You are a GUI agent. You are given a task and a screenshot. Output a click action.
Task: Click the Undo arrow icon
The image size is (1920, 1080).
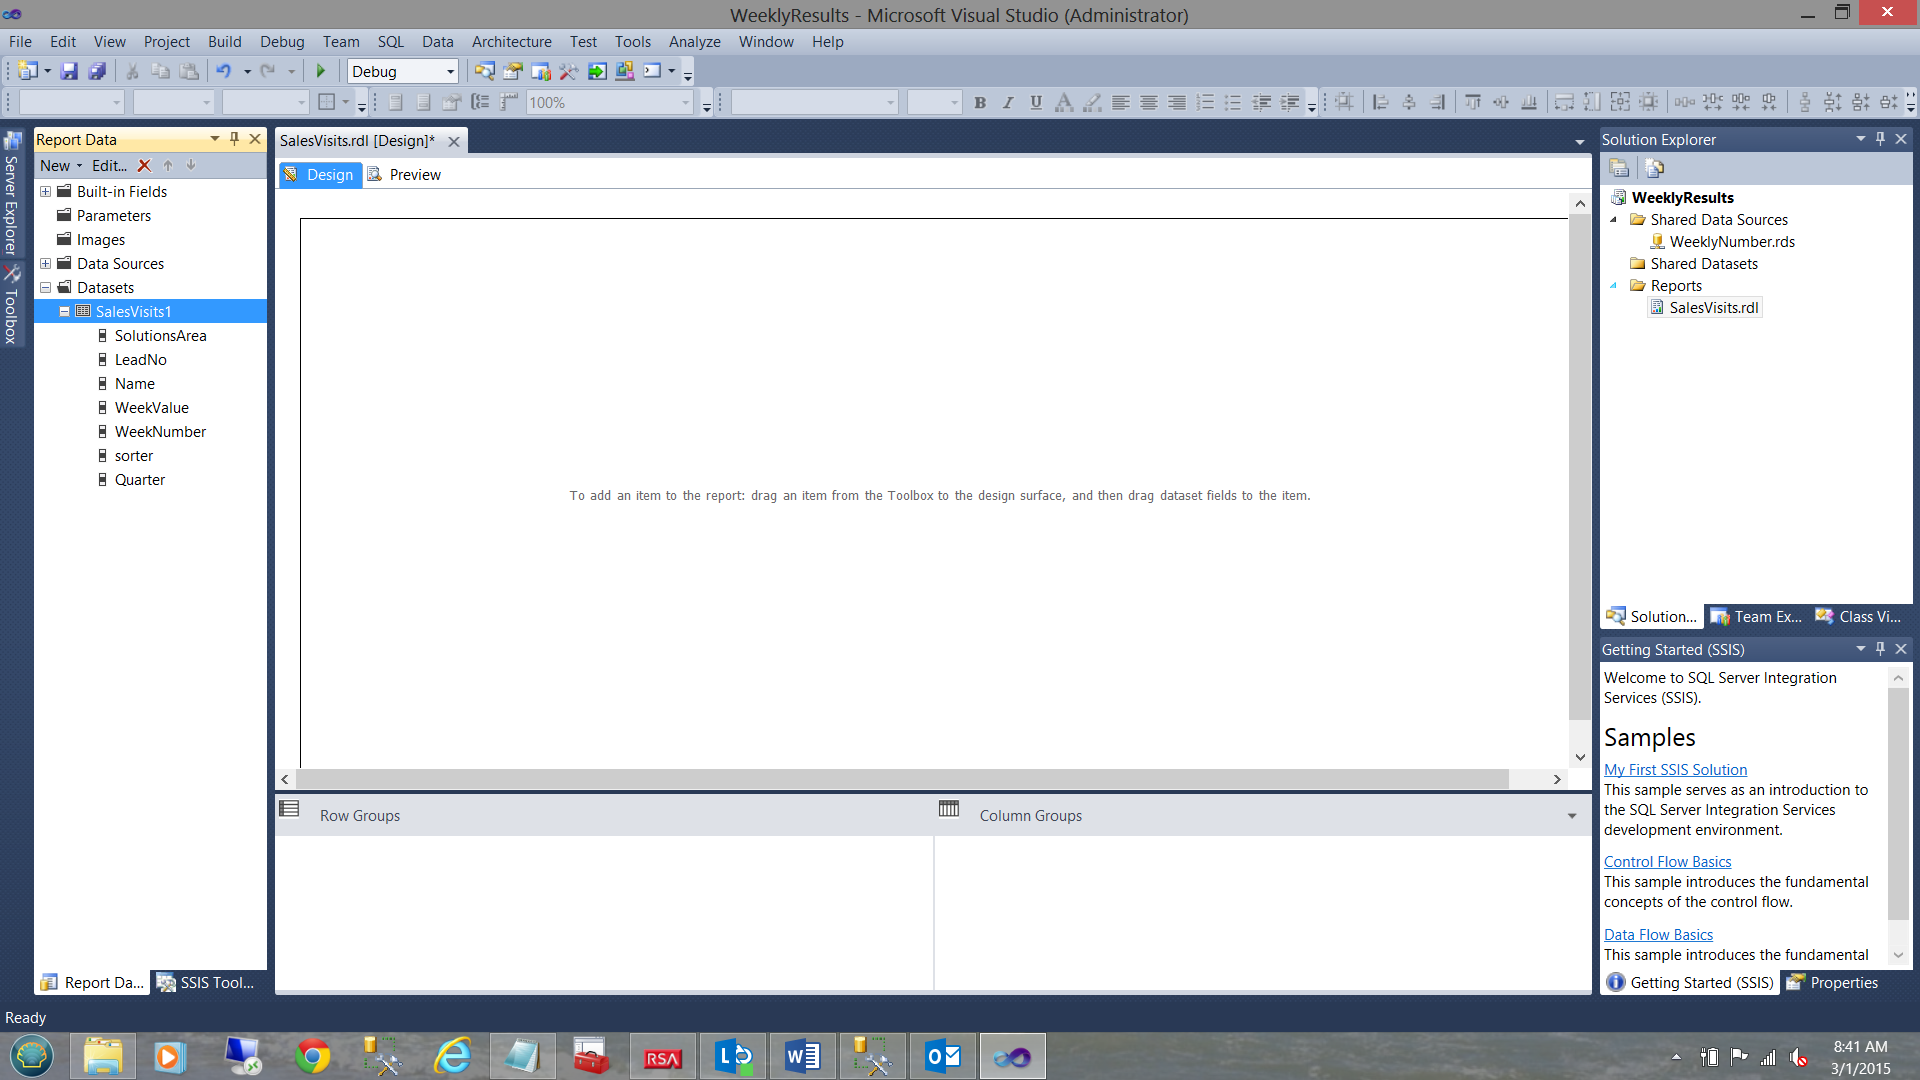(223, 71)
